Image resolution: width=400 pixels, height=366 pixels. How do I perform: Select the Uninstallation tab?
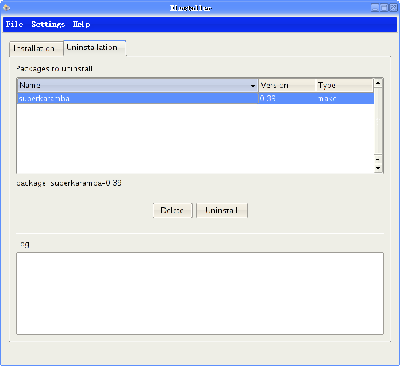coord(95,48)
